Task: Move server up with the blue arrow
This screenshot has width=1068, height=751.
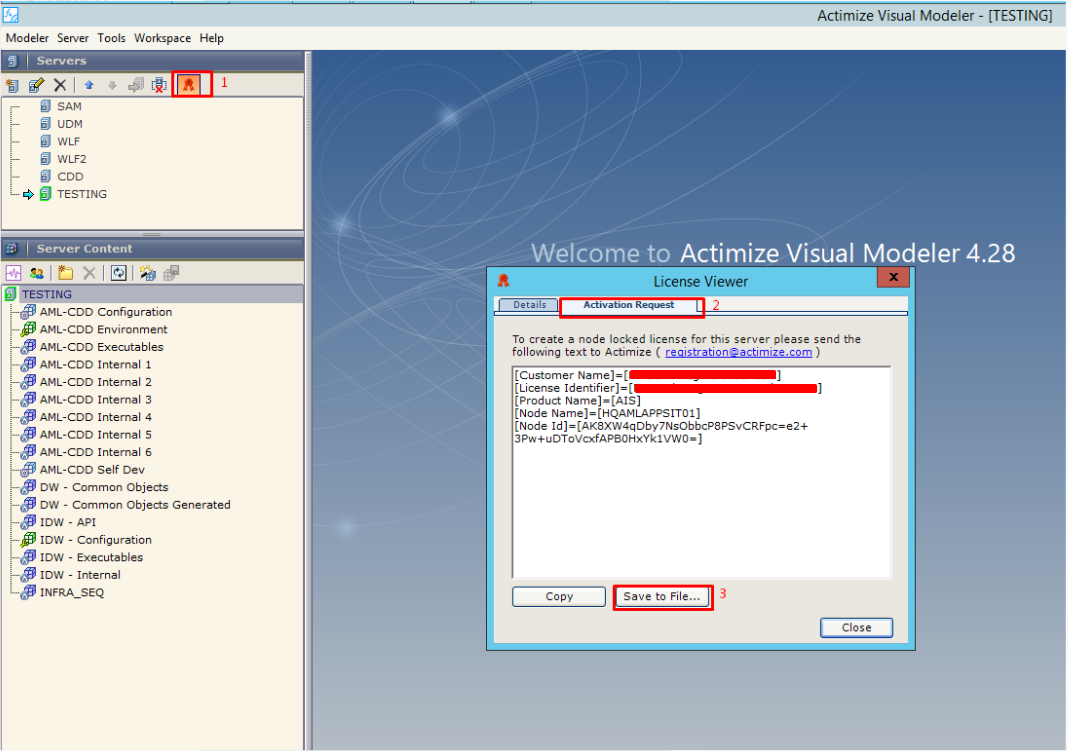Action: tap(89, 85)
